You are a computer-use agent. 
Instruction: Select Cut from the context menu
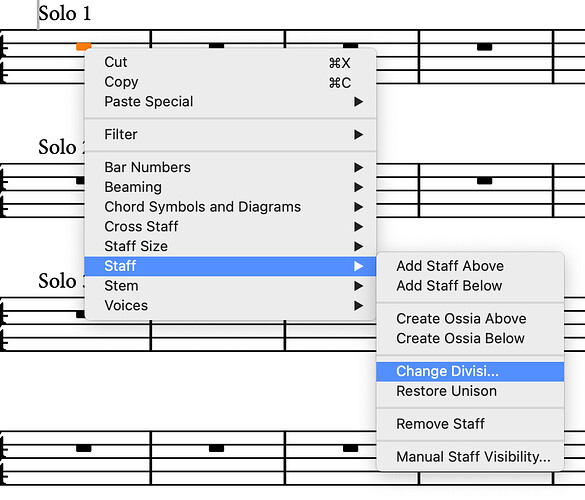point(230,62)
